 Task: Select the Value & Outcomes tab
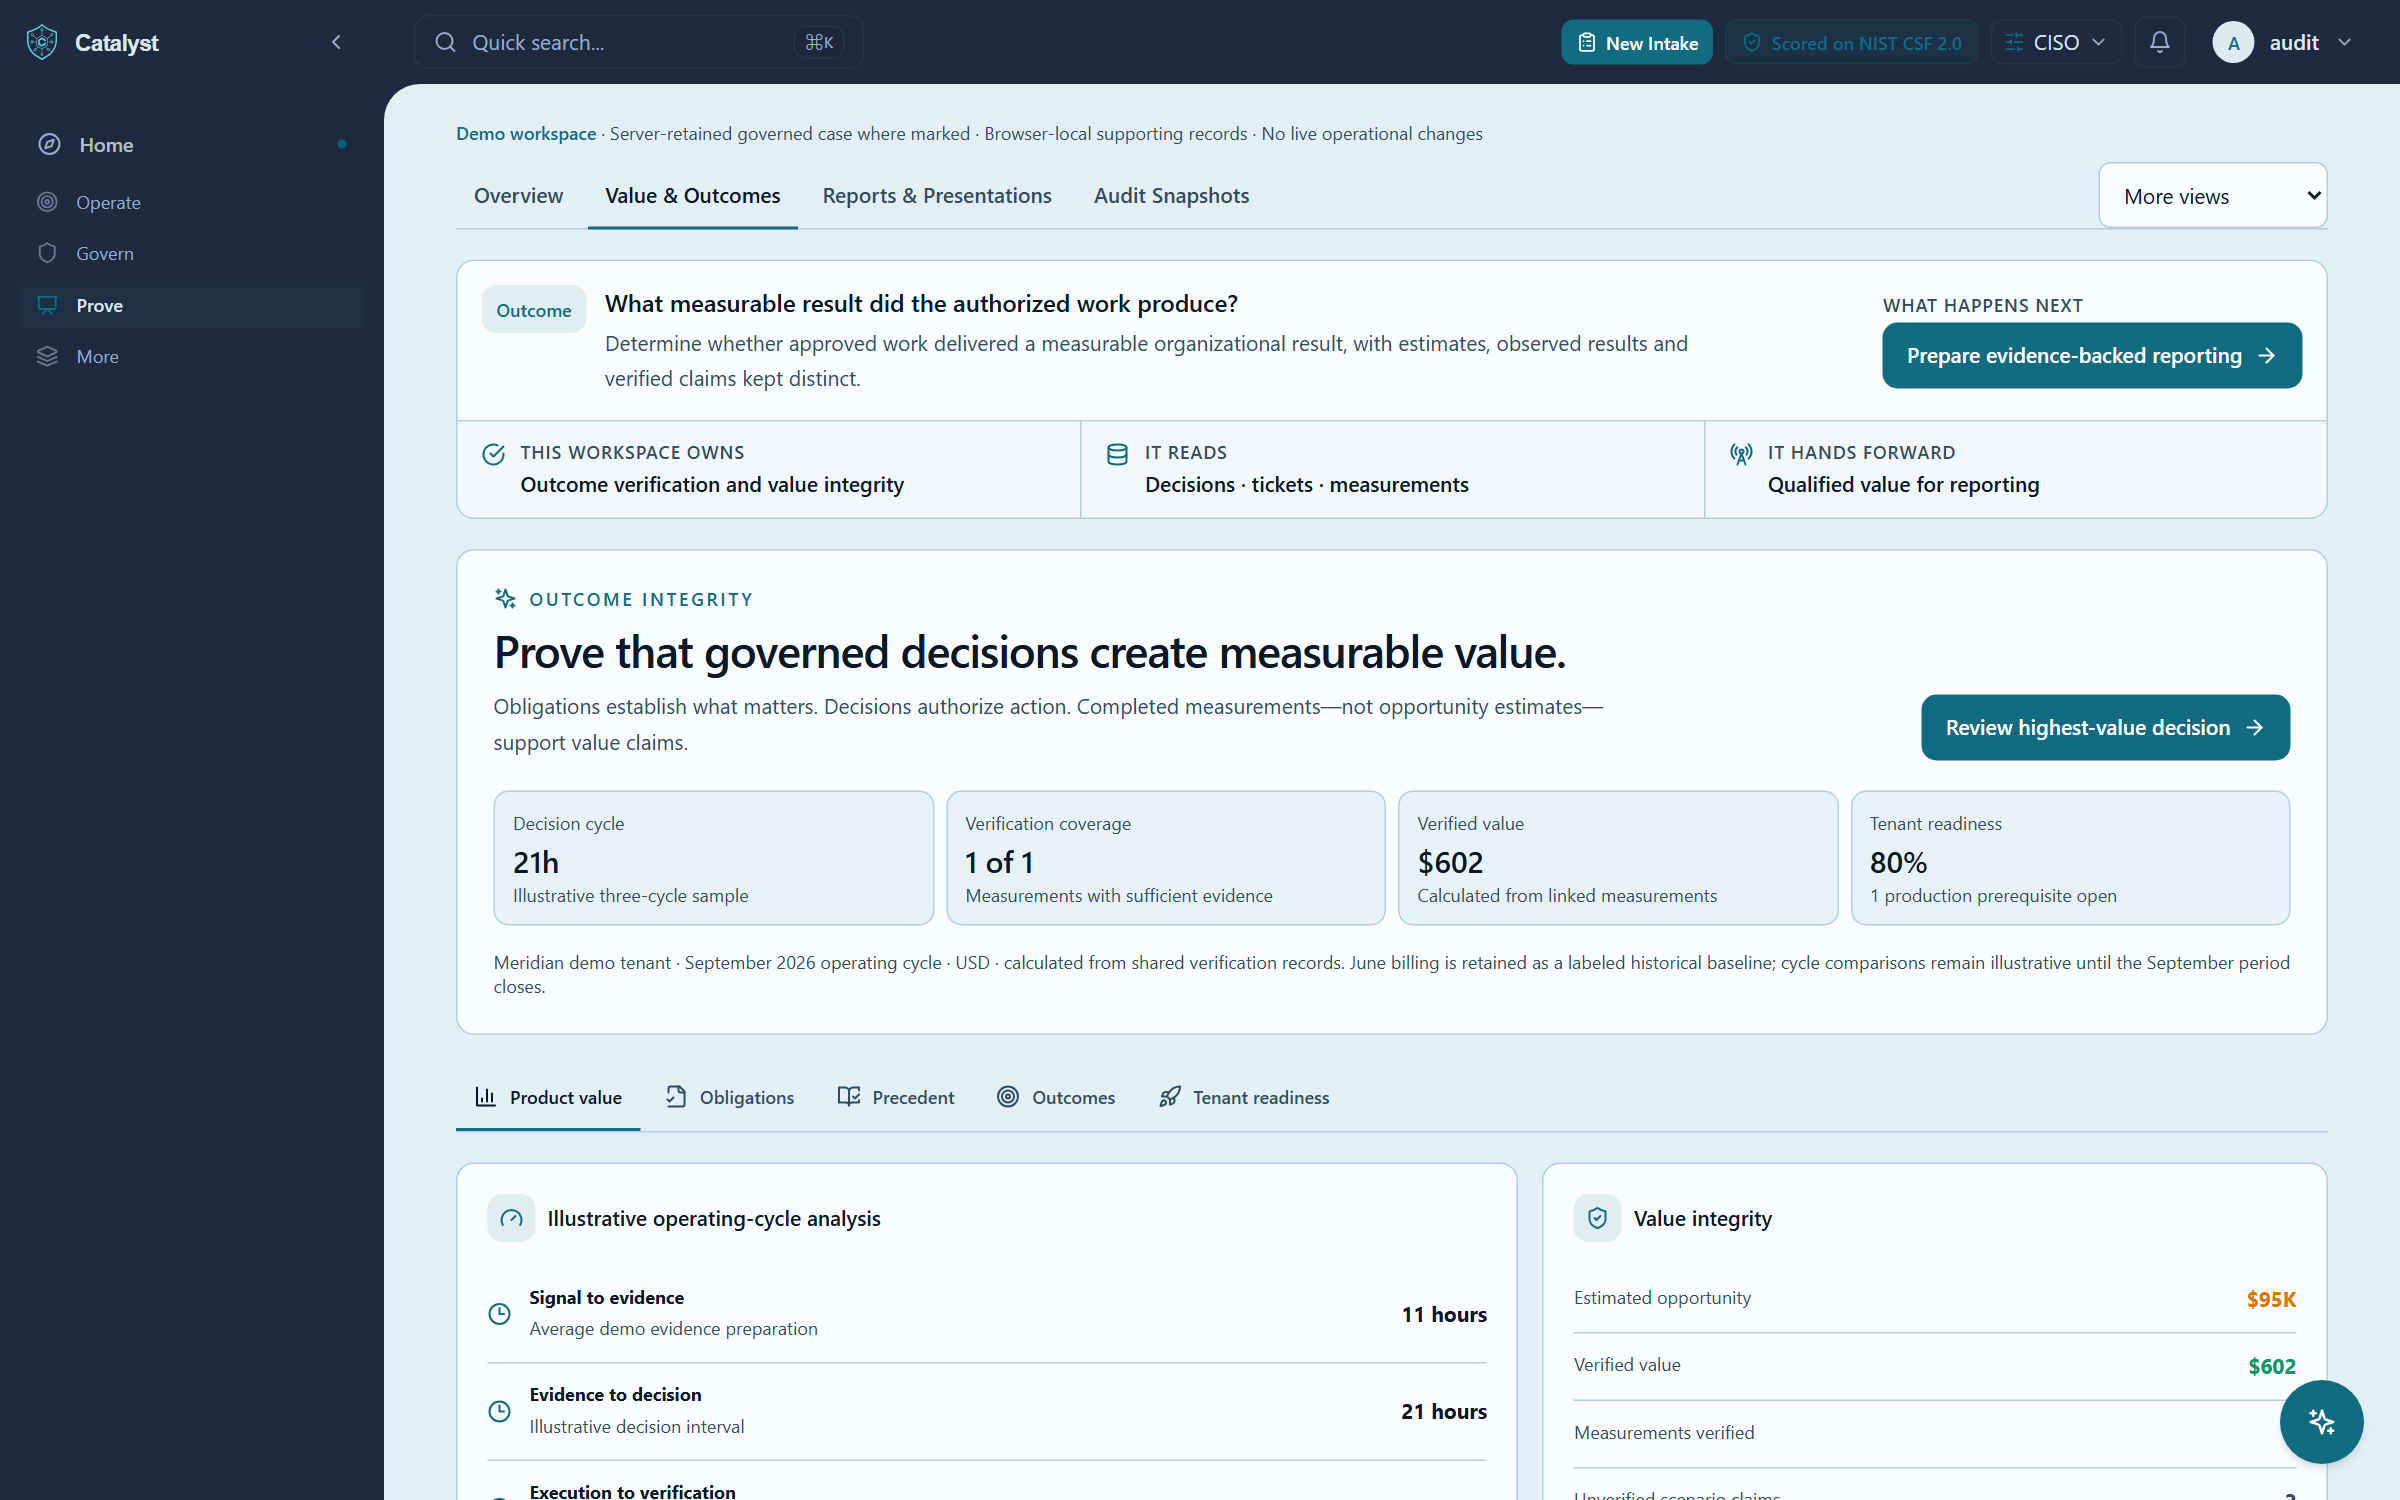[692, 196]
